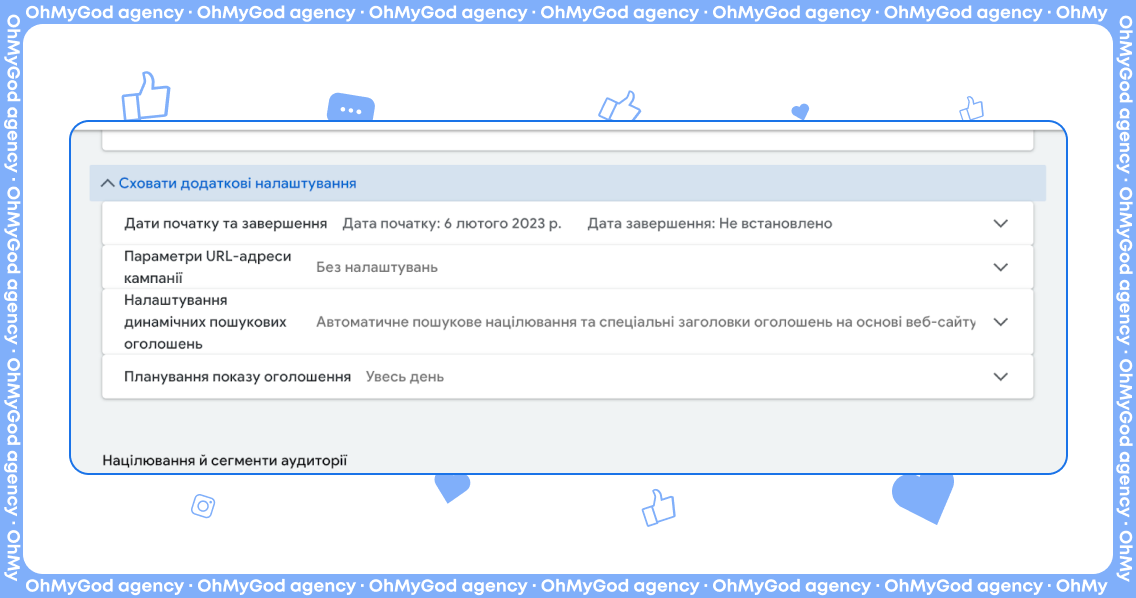This screenshot has height=598, width=1136.
Task: Click Дата завершення: Не встановлено value
Action: 709,224
